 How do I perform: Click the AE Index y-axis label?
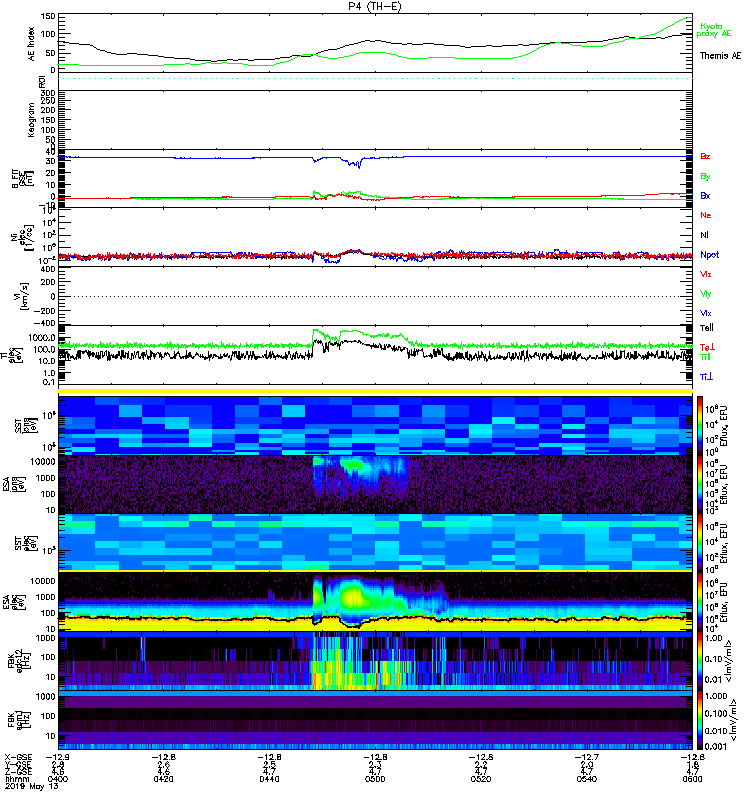click(31, 44)
